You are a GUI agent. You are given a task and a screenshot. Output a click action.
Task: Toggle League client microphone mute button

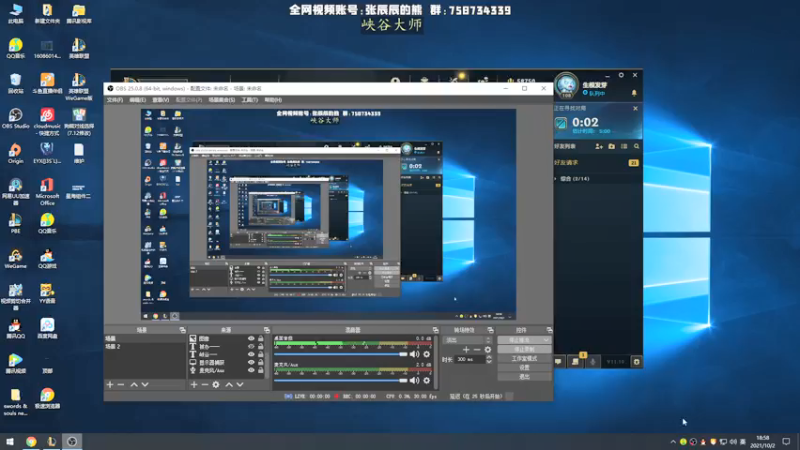pyautogui.click(x=593, y=362)
